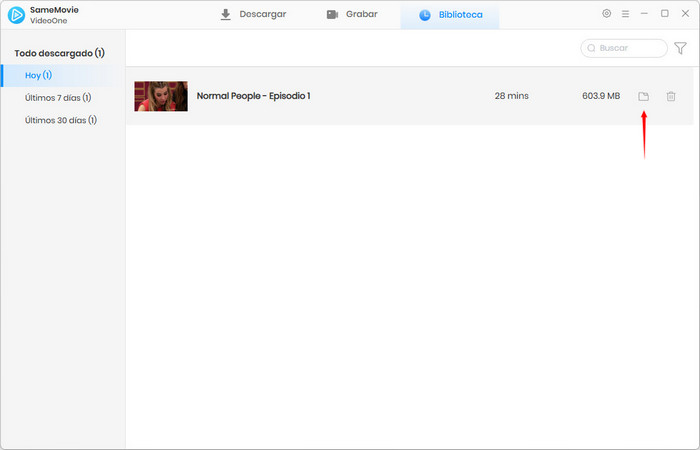Image resolution: width=700 pixels, height=450 pixels.
Task: Show Últimos 7 días downloads
Action: coord(58,98)
